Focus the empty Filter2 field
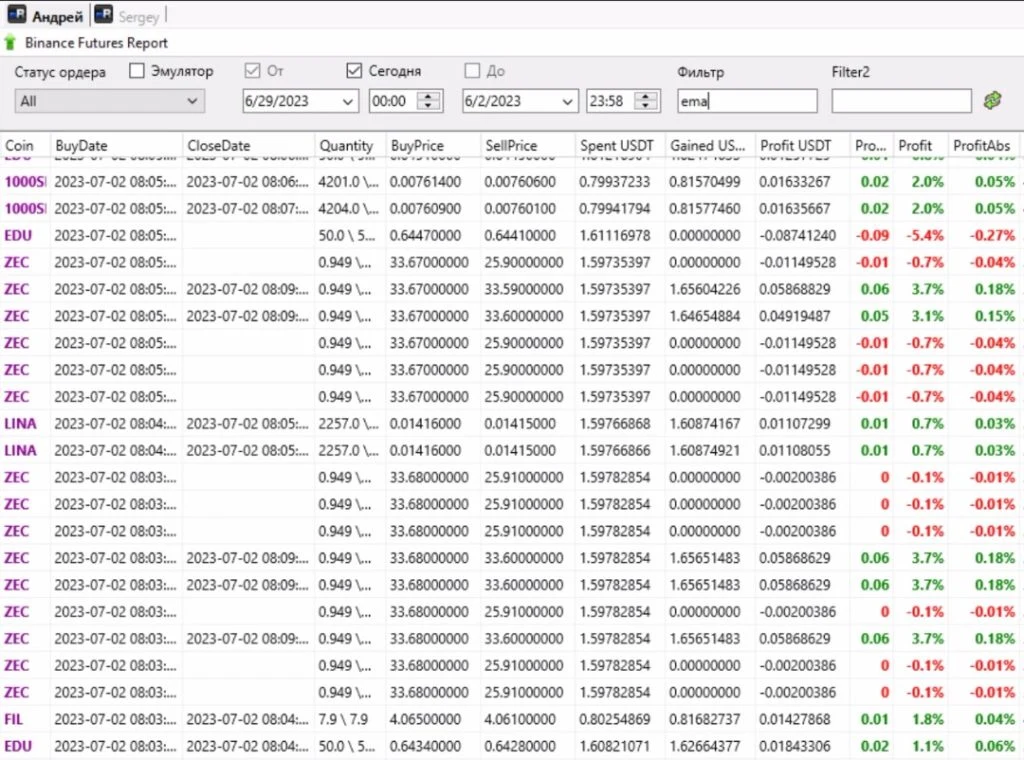The height and width of the screenshot is (760, 1024). point(901,101)
